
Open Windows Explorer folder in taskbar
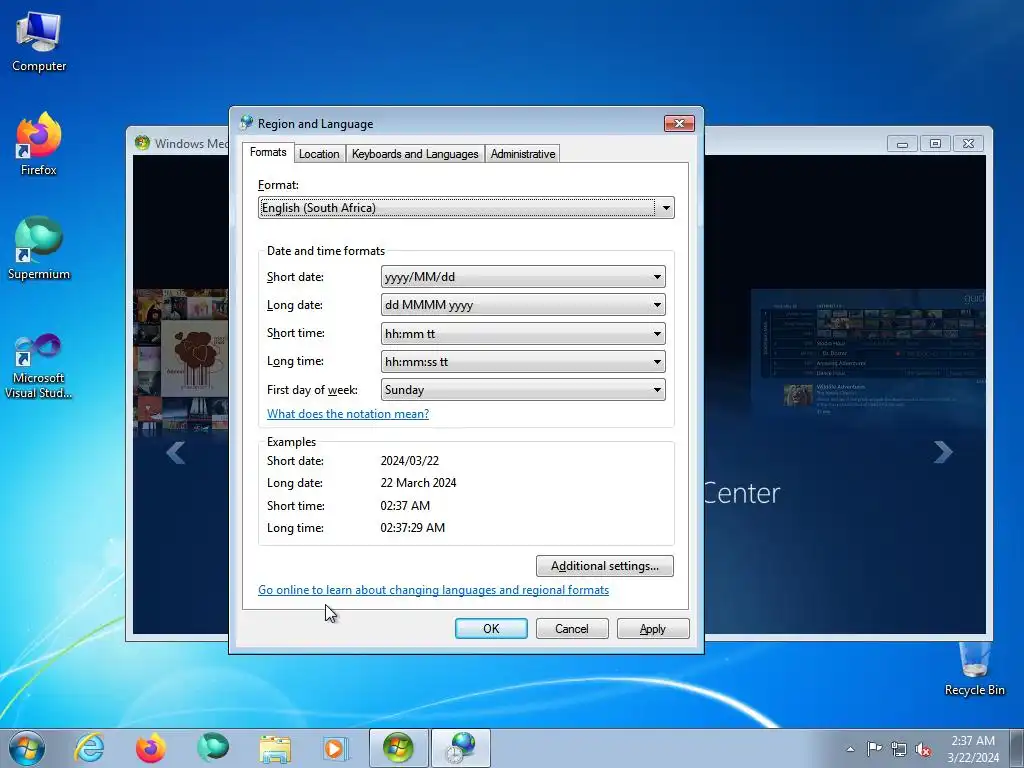point(275,748)
